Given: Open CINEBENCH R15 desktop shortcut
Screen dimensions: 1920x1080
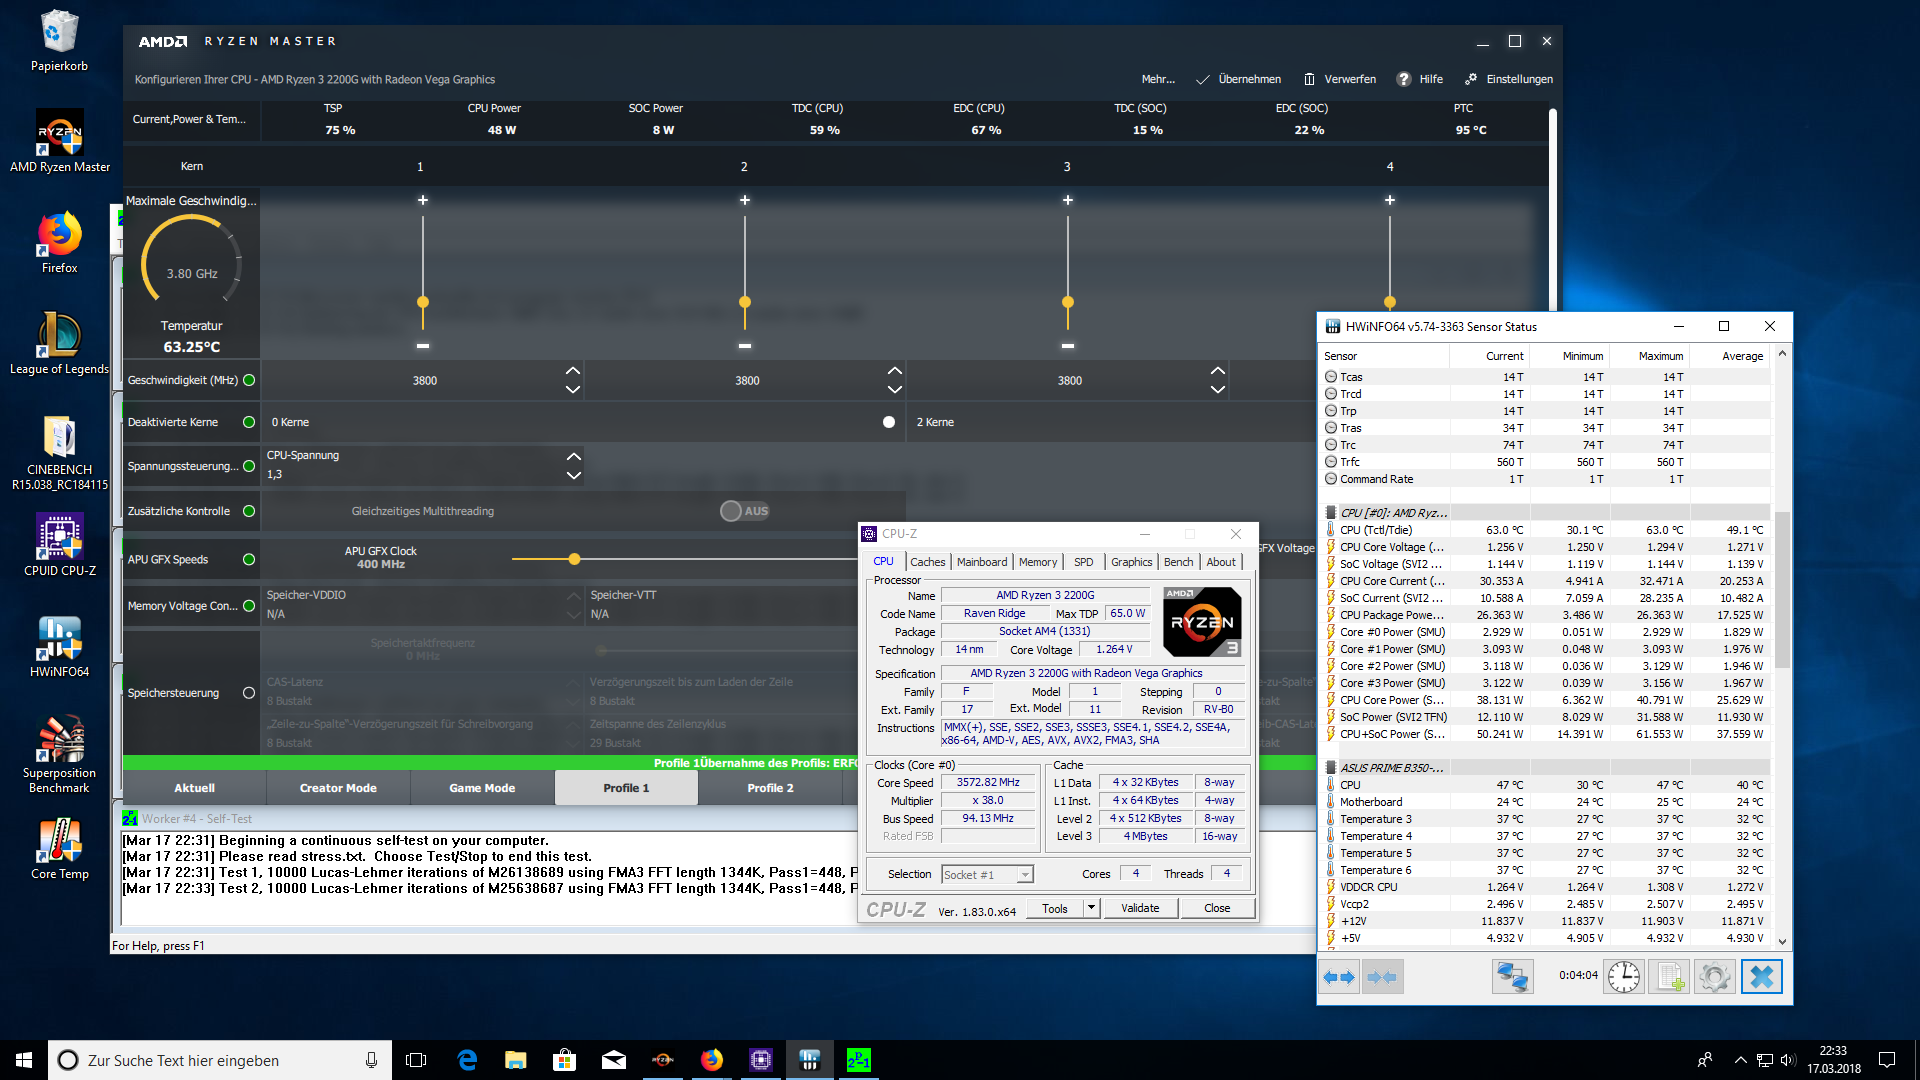Looking at the screenshot, I should point(59,452).
